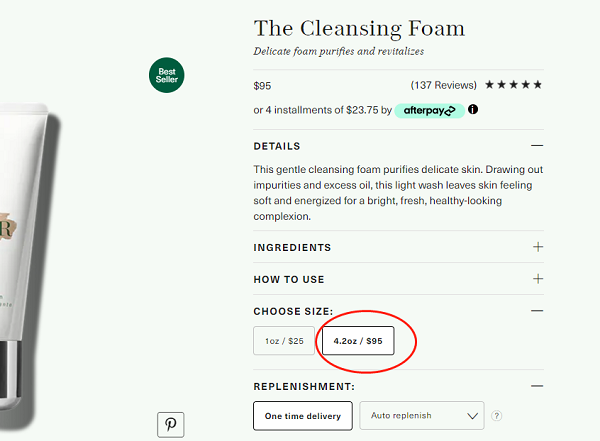Image resolution: width=600 pixels, height=441 pixels.
Task: Click the How To Use heading
Action: 289,279
